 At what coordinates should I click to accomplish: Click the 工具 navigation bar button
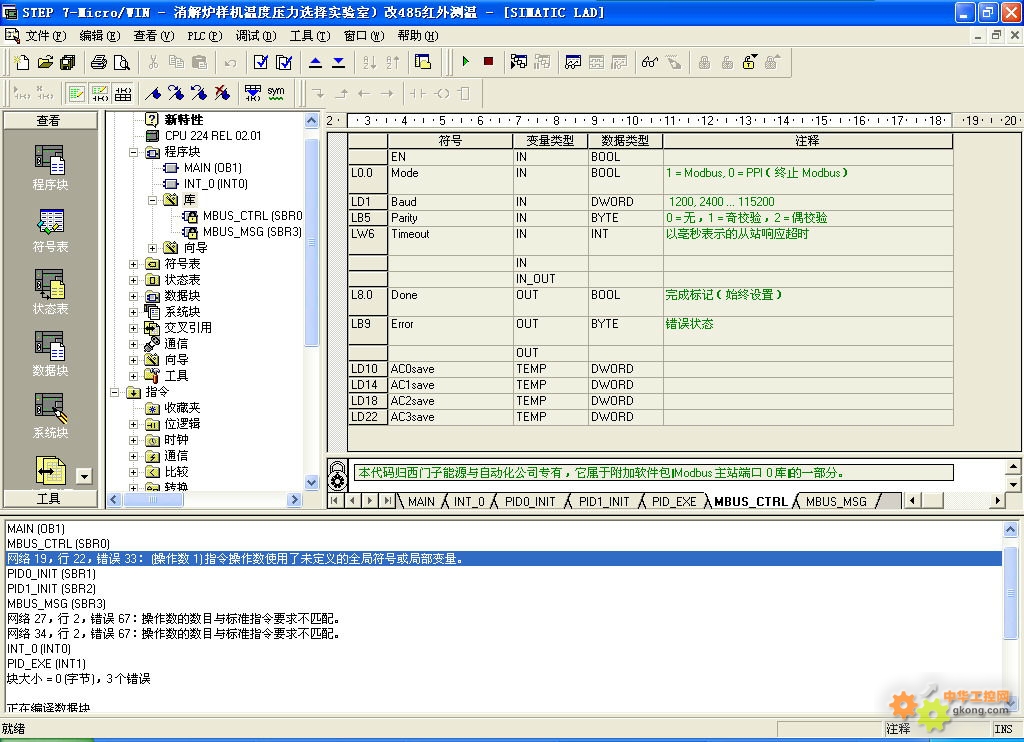click(50, 498)
